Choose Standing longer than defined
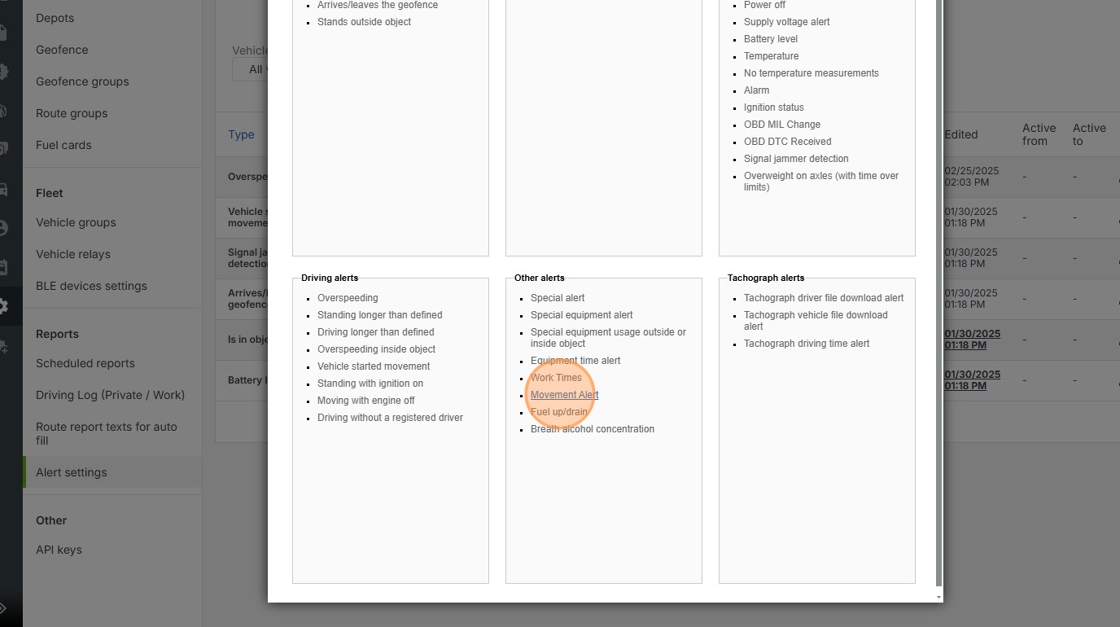This screenshot has height=627, width=1120. (x=380, y=315)
